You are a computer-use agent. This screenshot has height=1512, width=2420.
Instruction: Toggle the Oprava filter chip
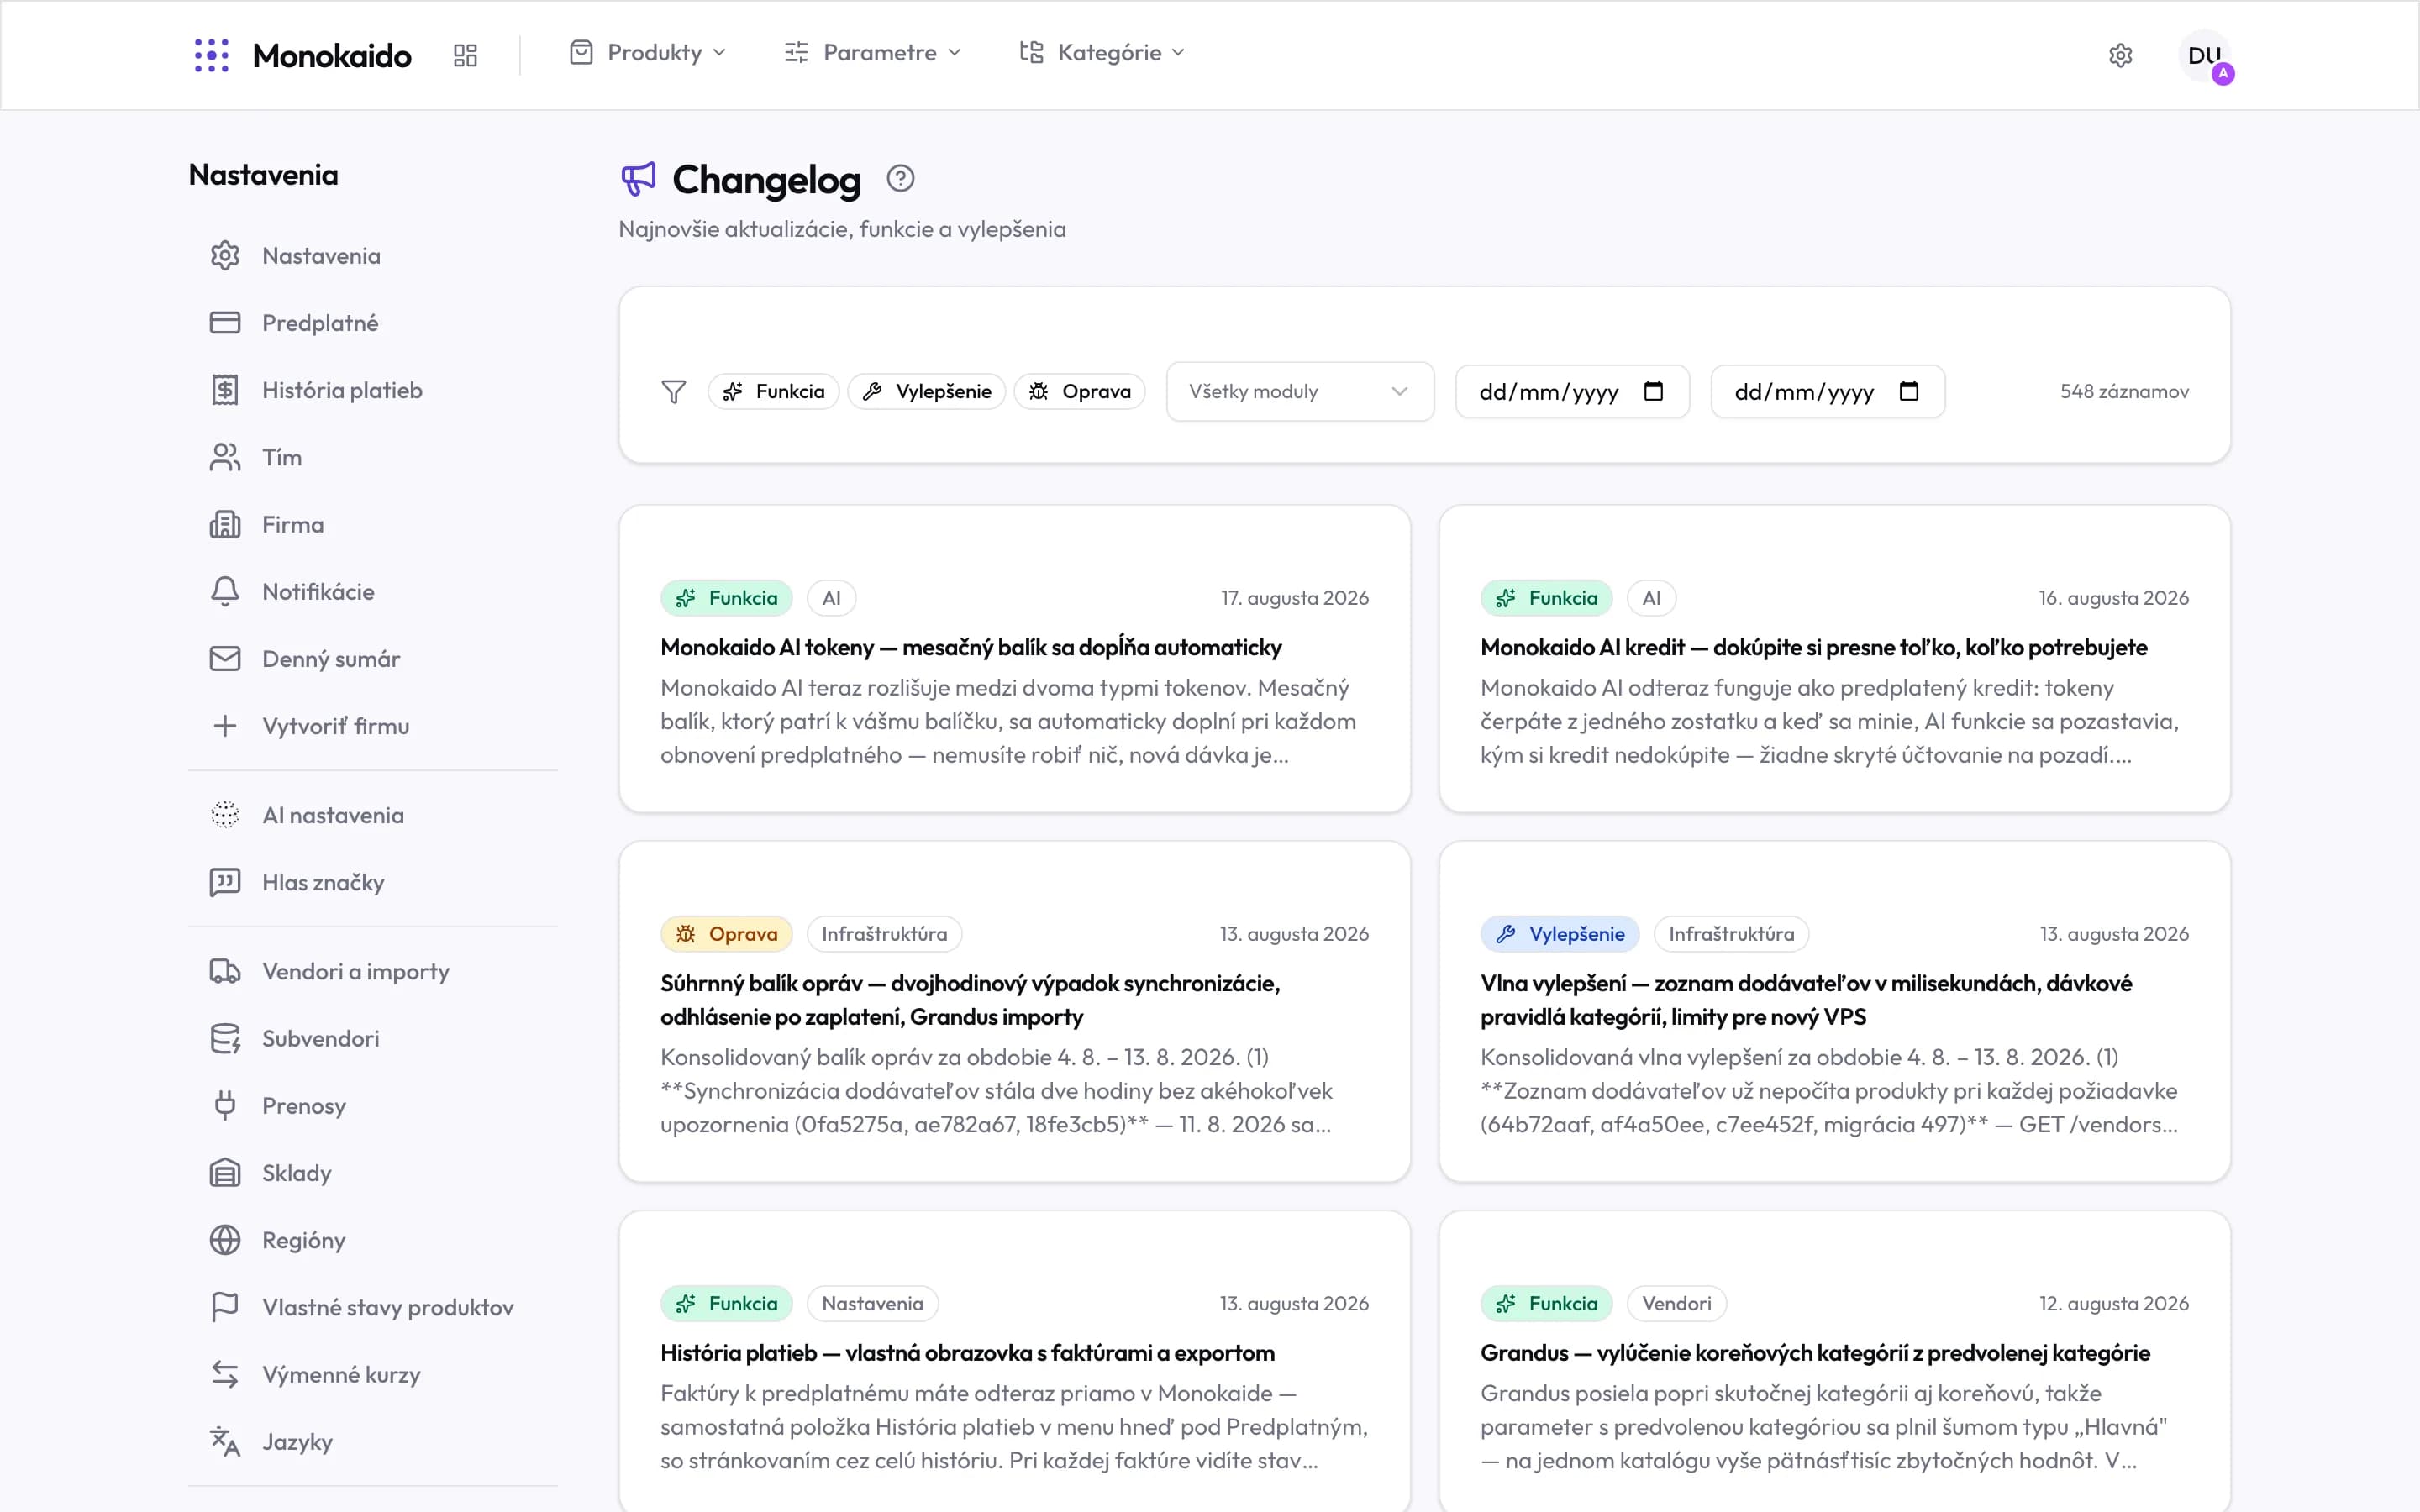point(1079,392)
